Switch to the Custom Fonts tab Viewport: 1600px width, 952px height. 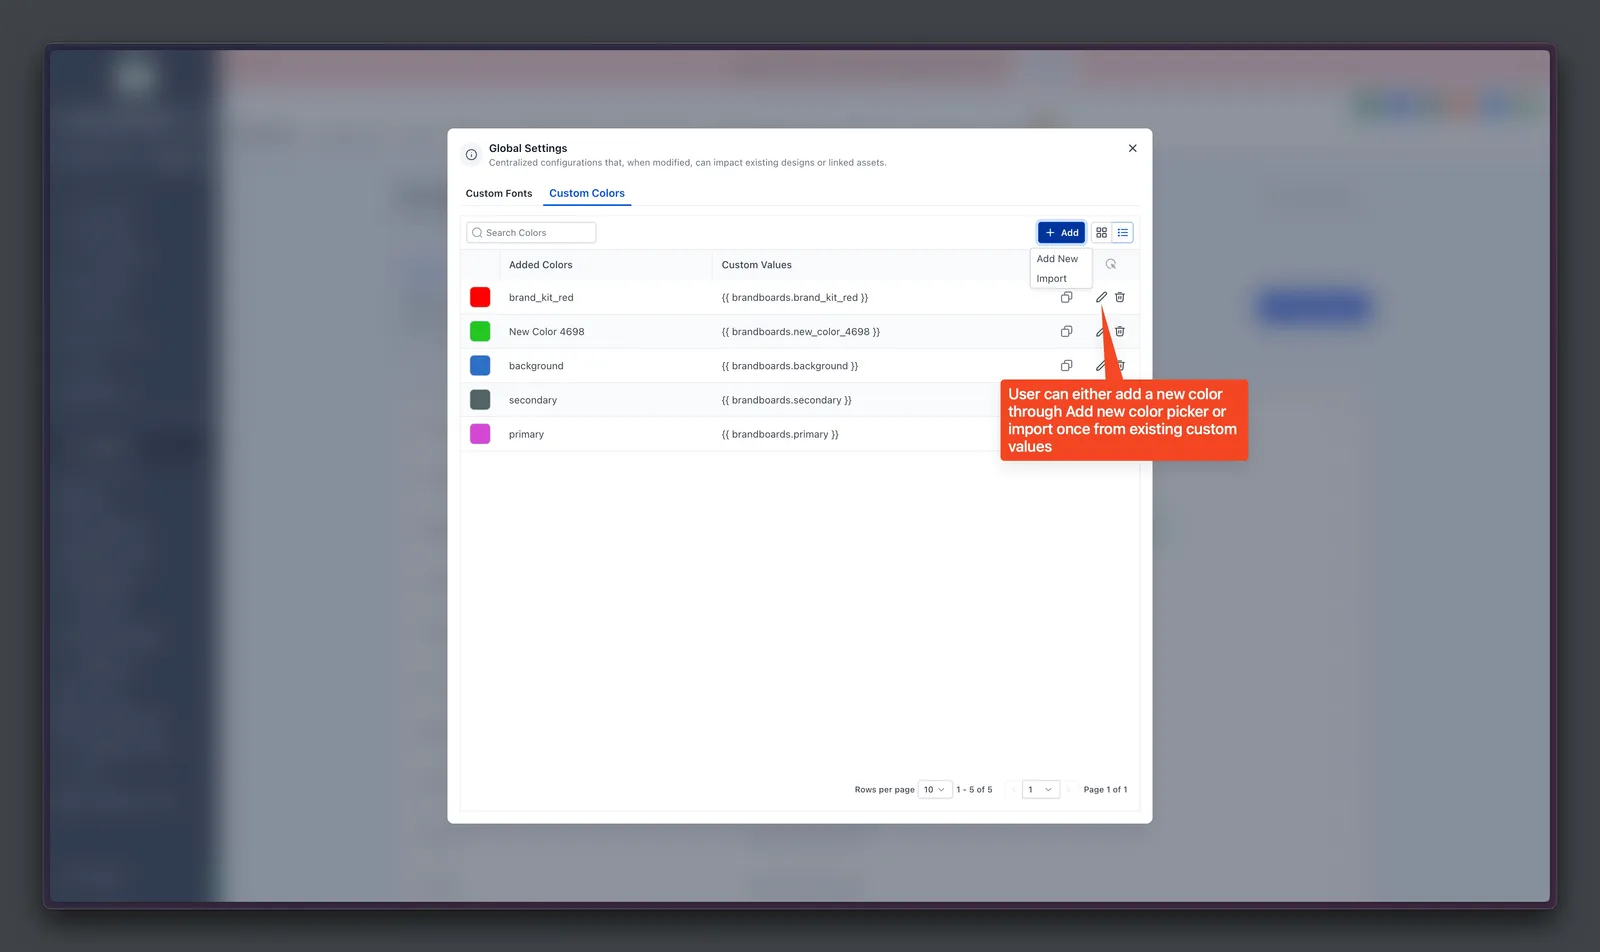499,193
